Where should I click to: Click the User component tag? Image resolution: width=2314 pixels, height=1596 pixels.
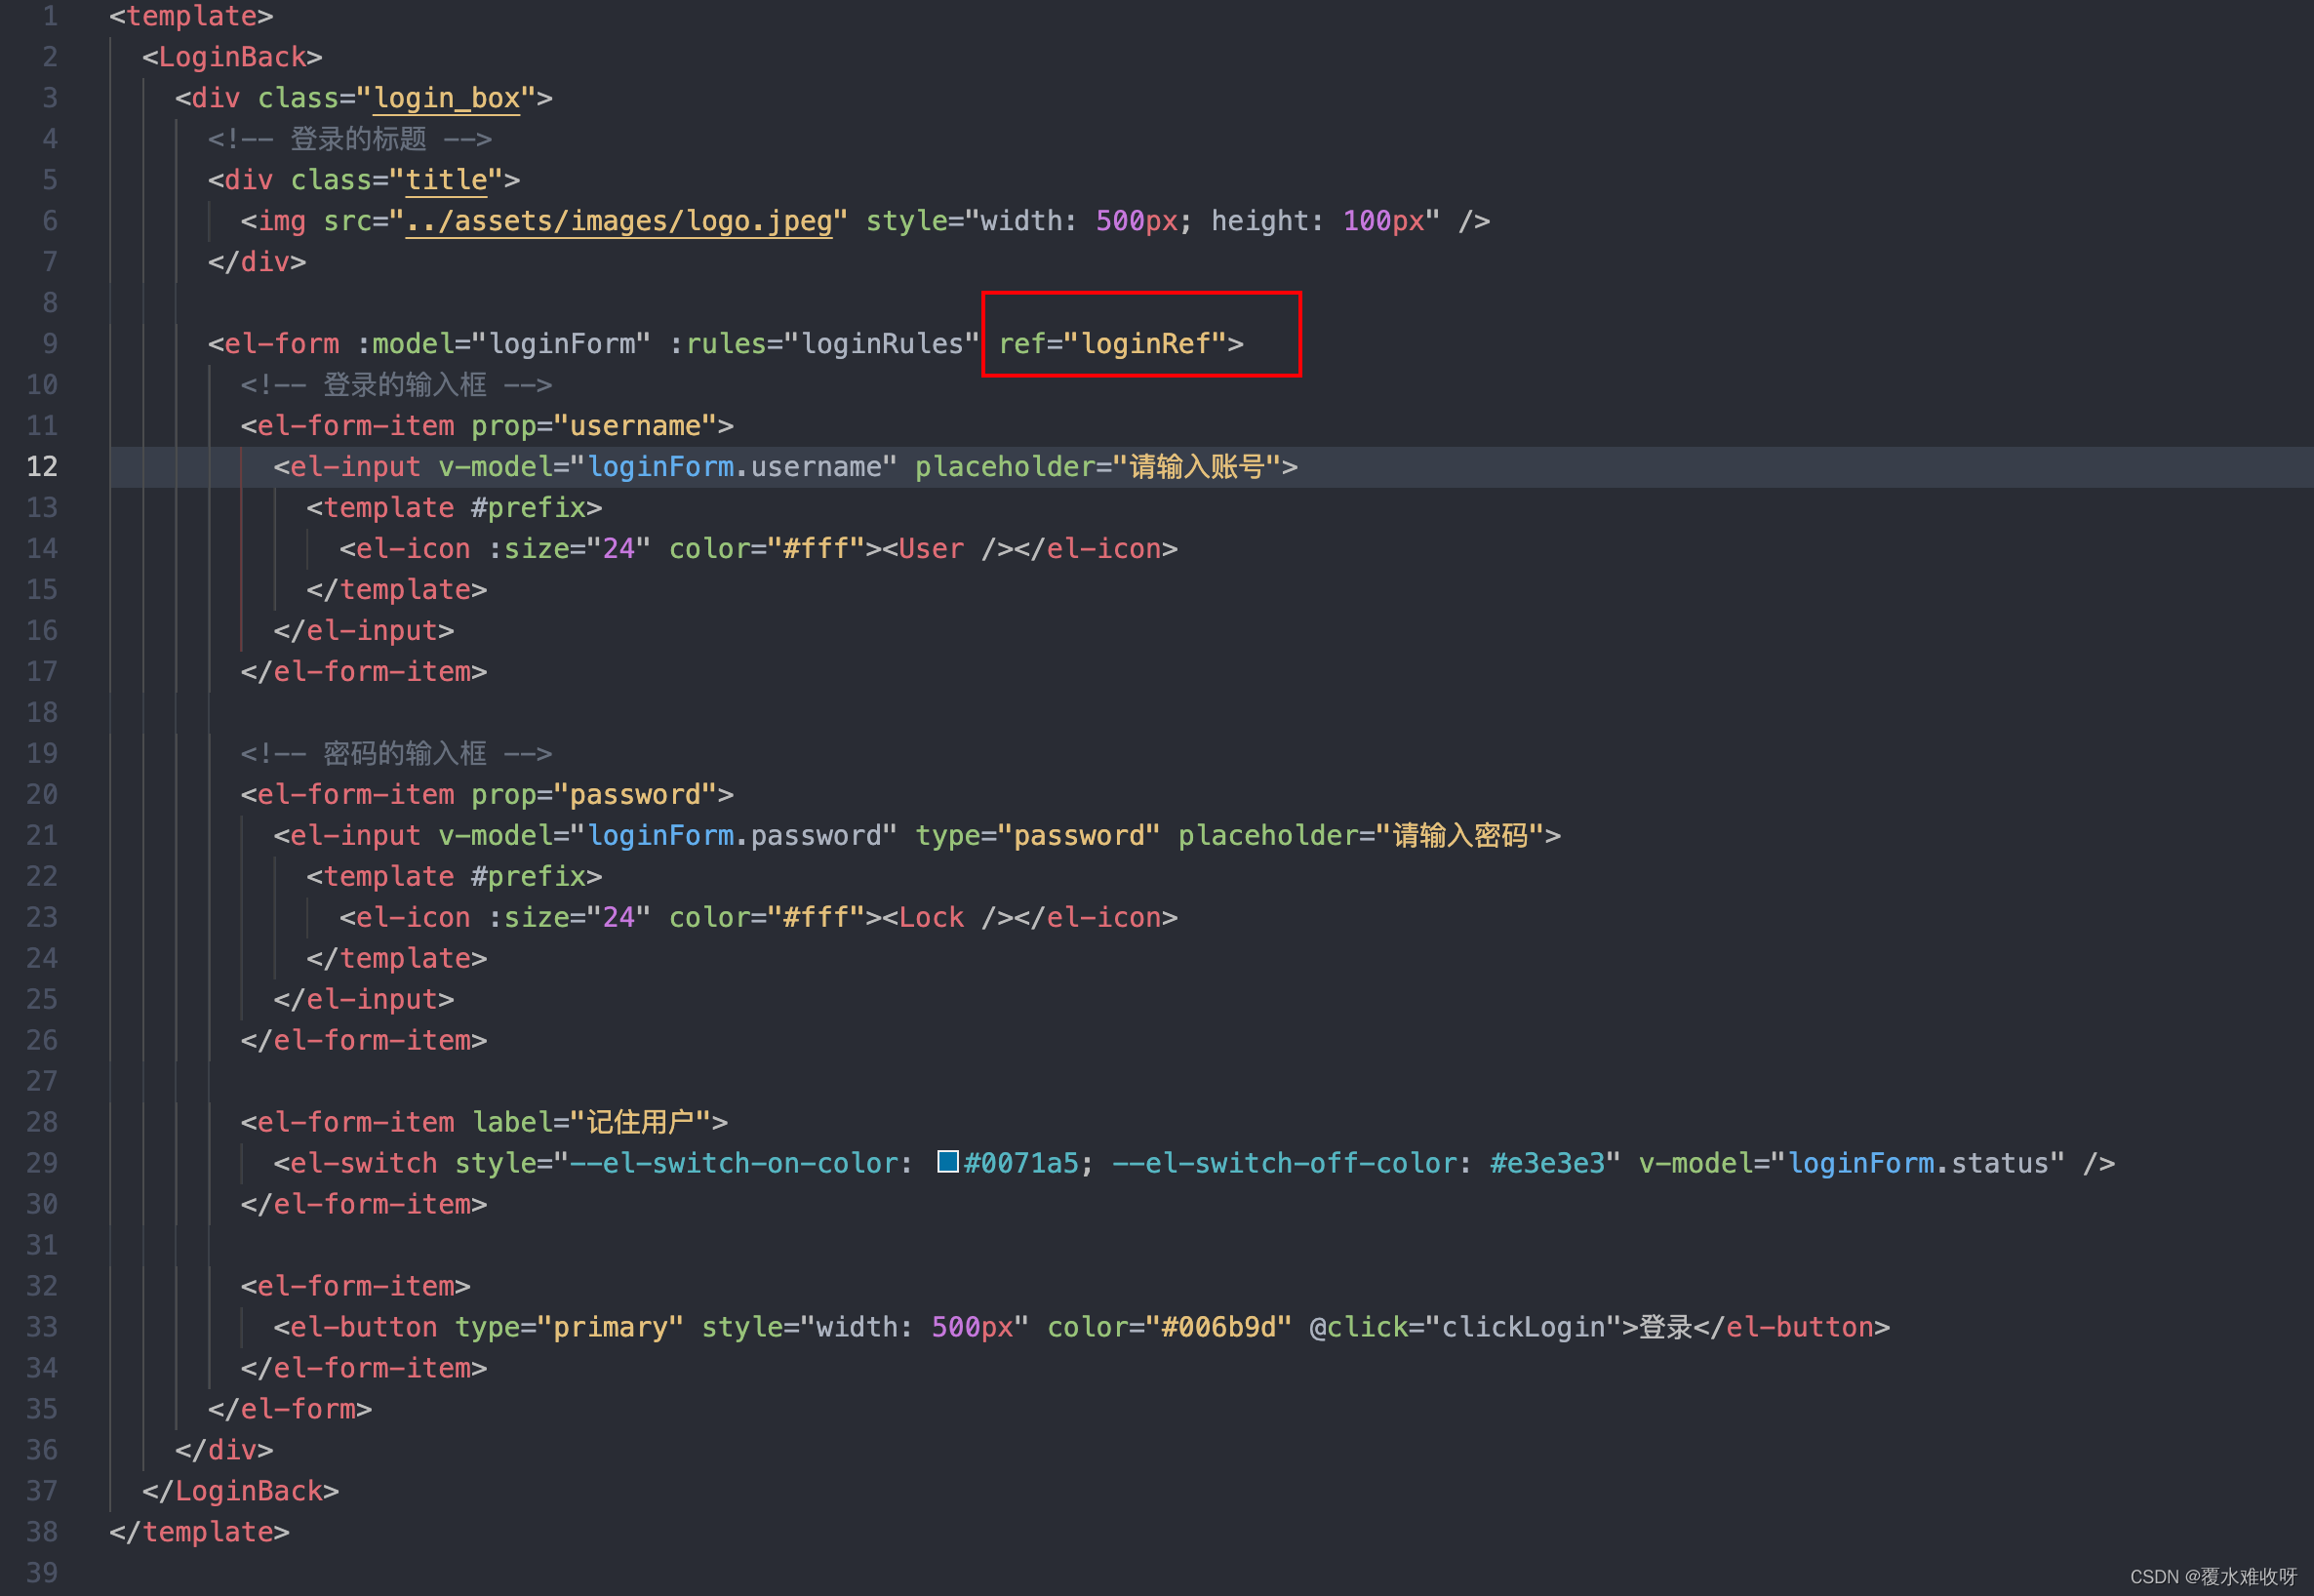pos(930,549)
